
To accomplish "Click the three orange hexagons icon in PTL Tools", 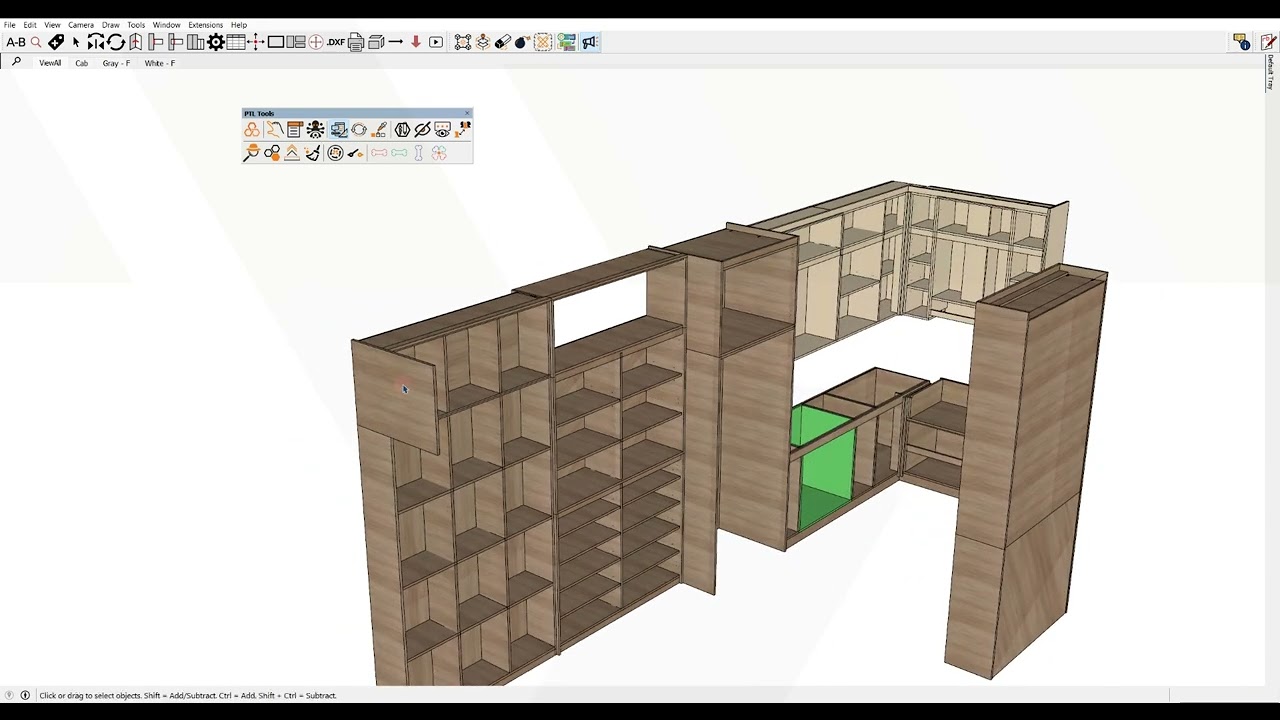I will [x=252, y=130].
